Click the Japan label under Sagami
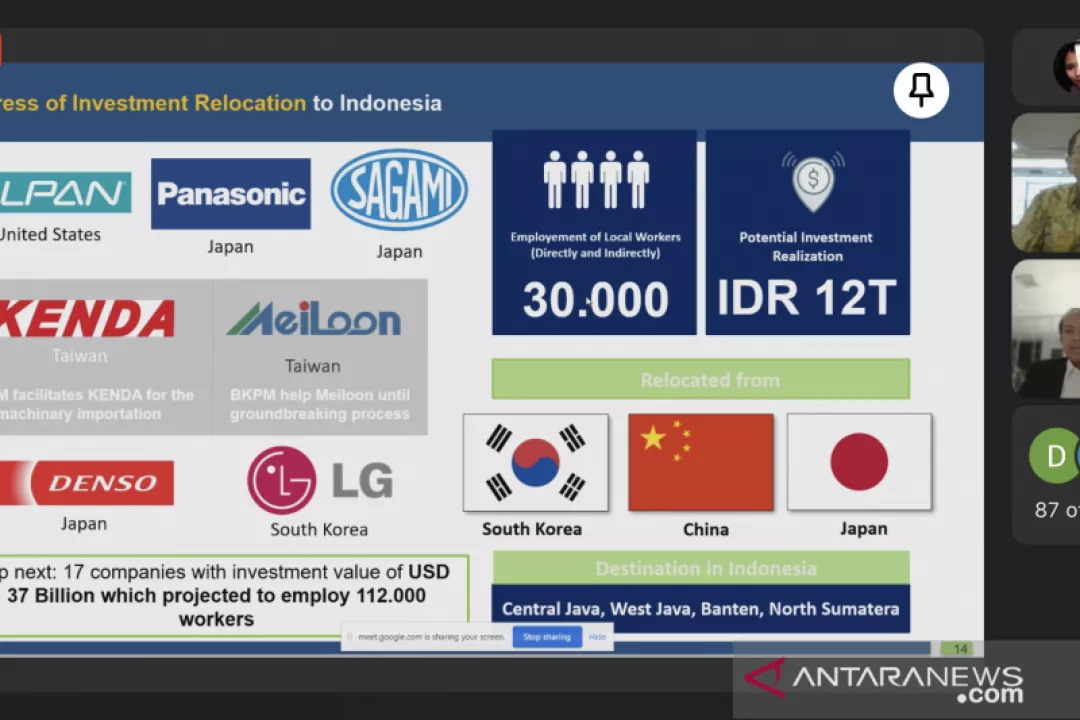This screenshot has height=720, width=1080. [399, 251]
